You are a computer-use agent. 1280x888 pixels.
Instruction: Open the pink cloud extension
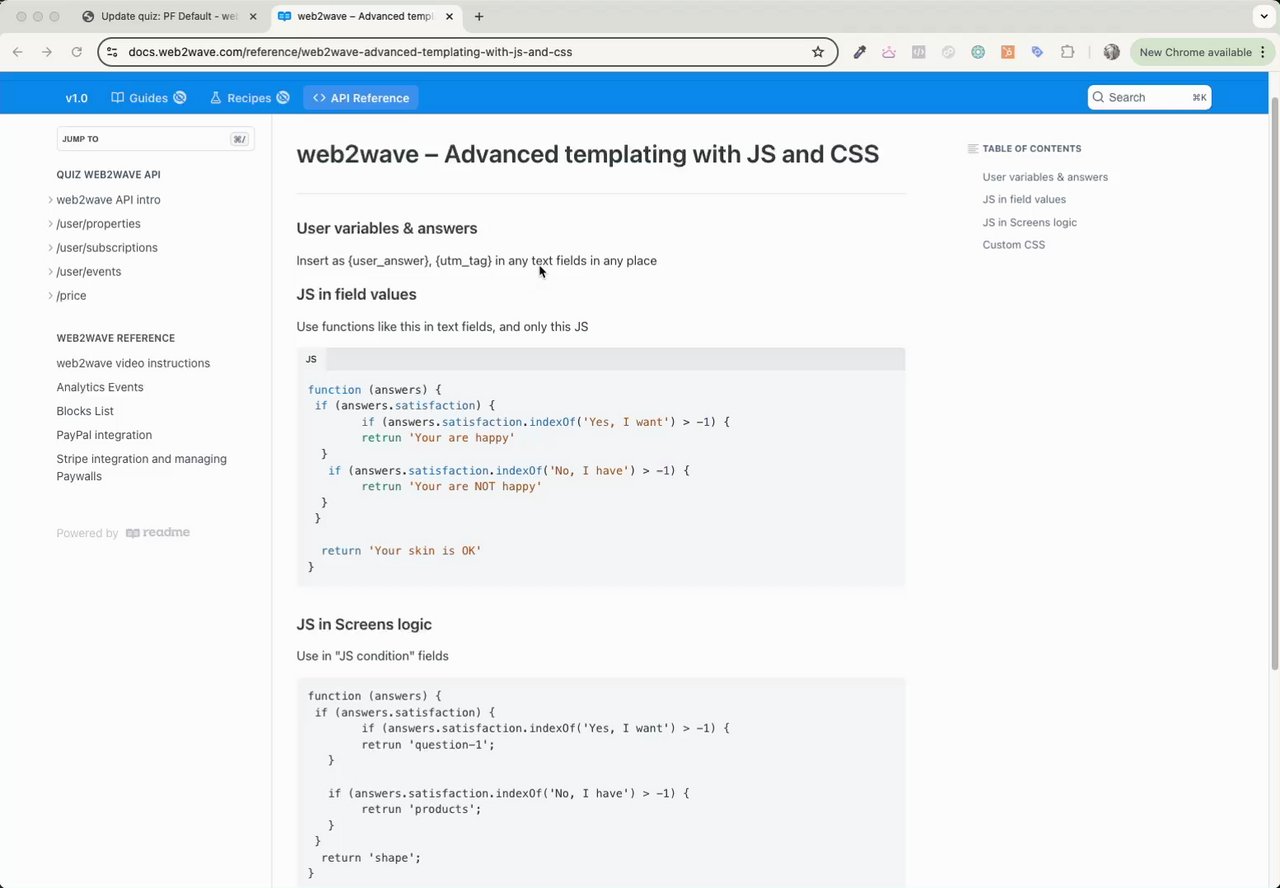(x=888, y=52)
